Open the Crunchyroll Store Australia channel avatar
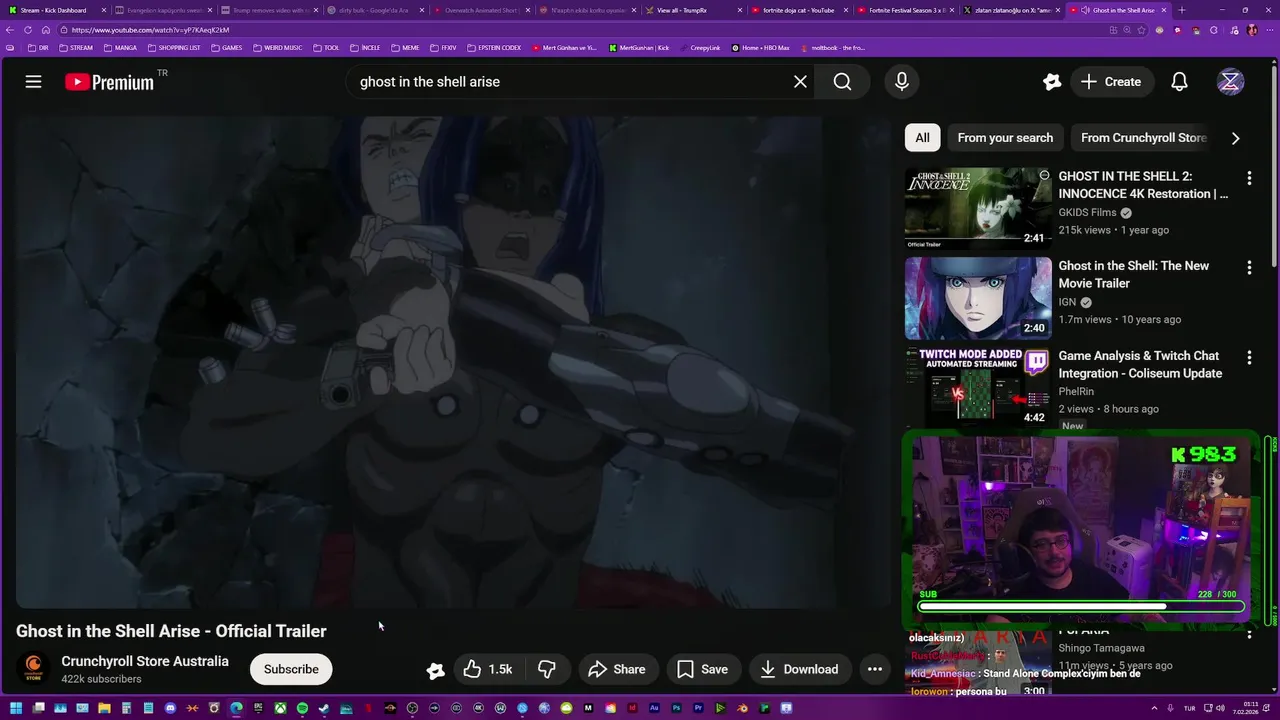 pos(33,669)
